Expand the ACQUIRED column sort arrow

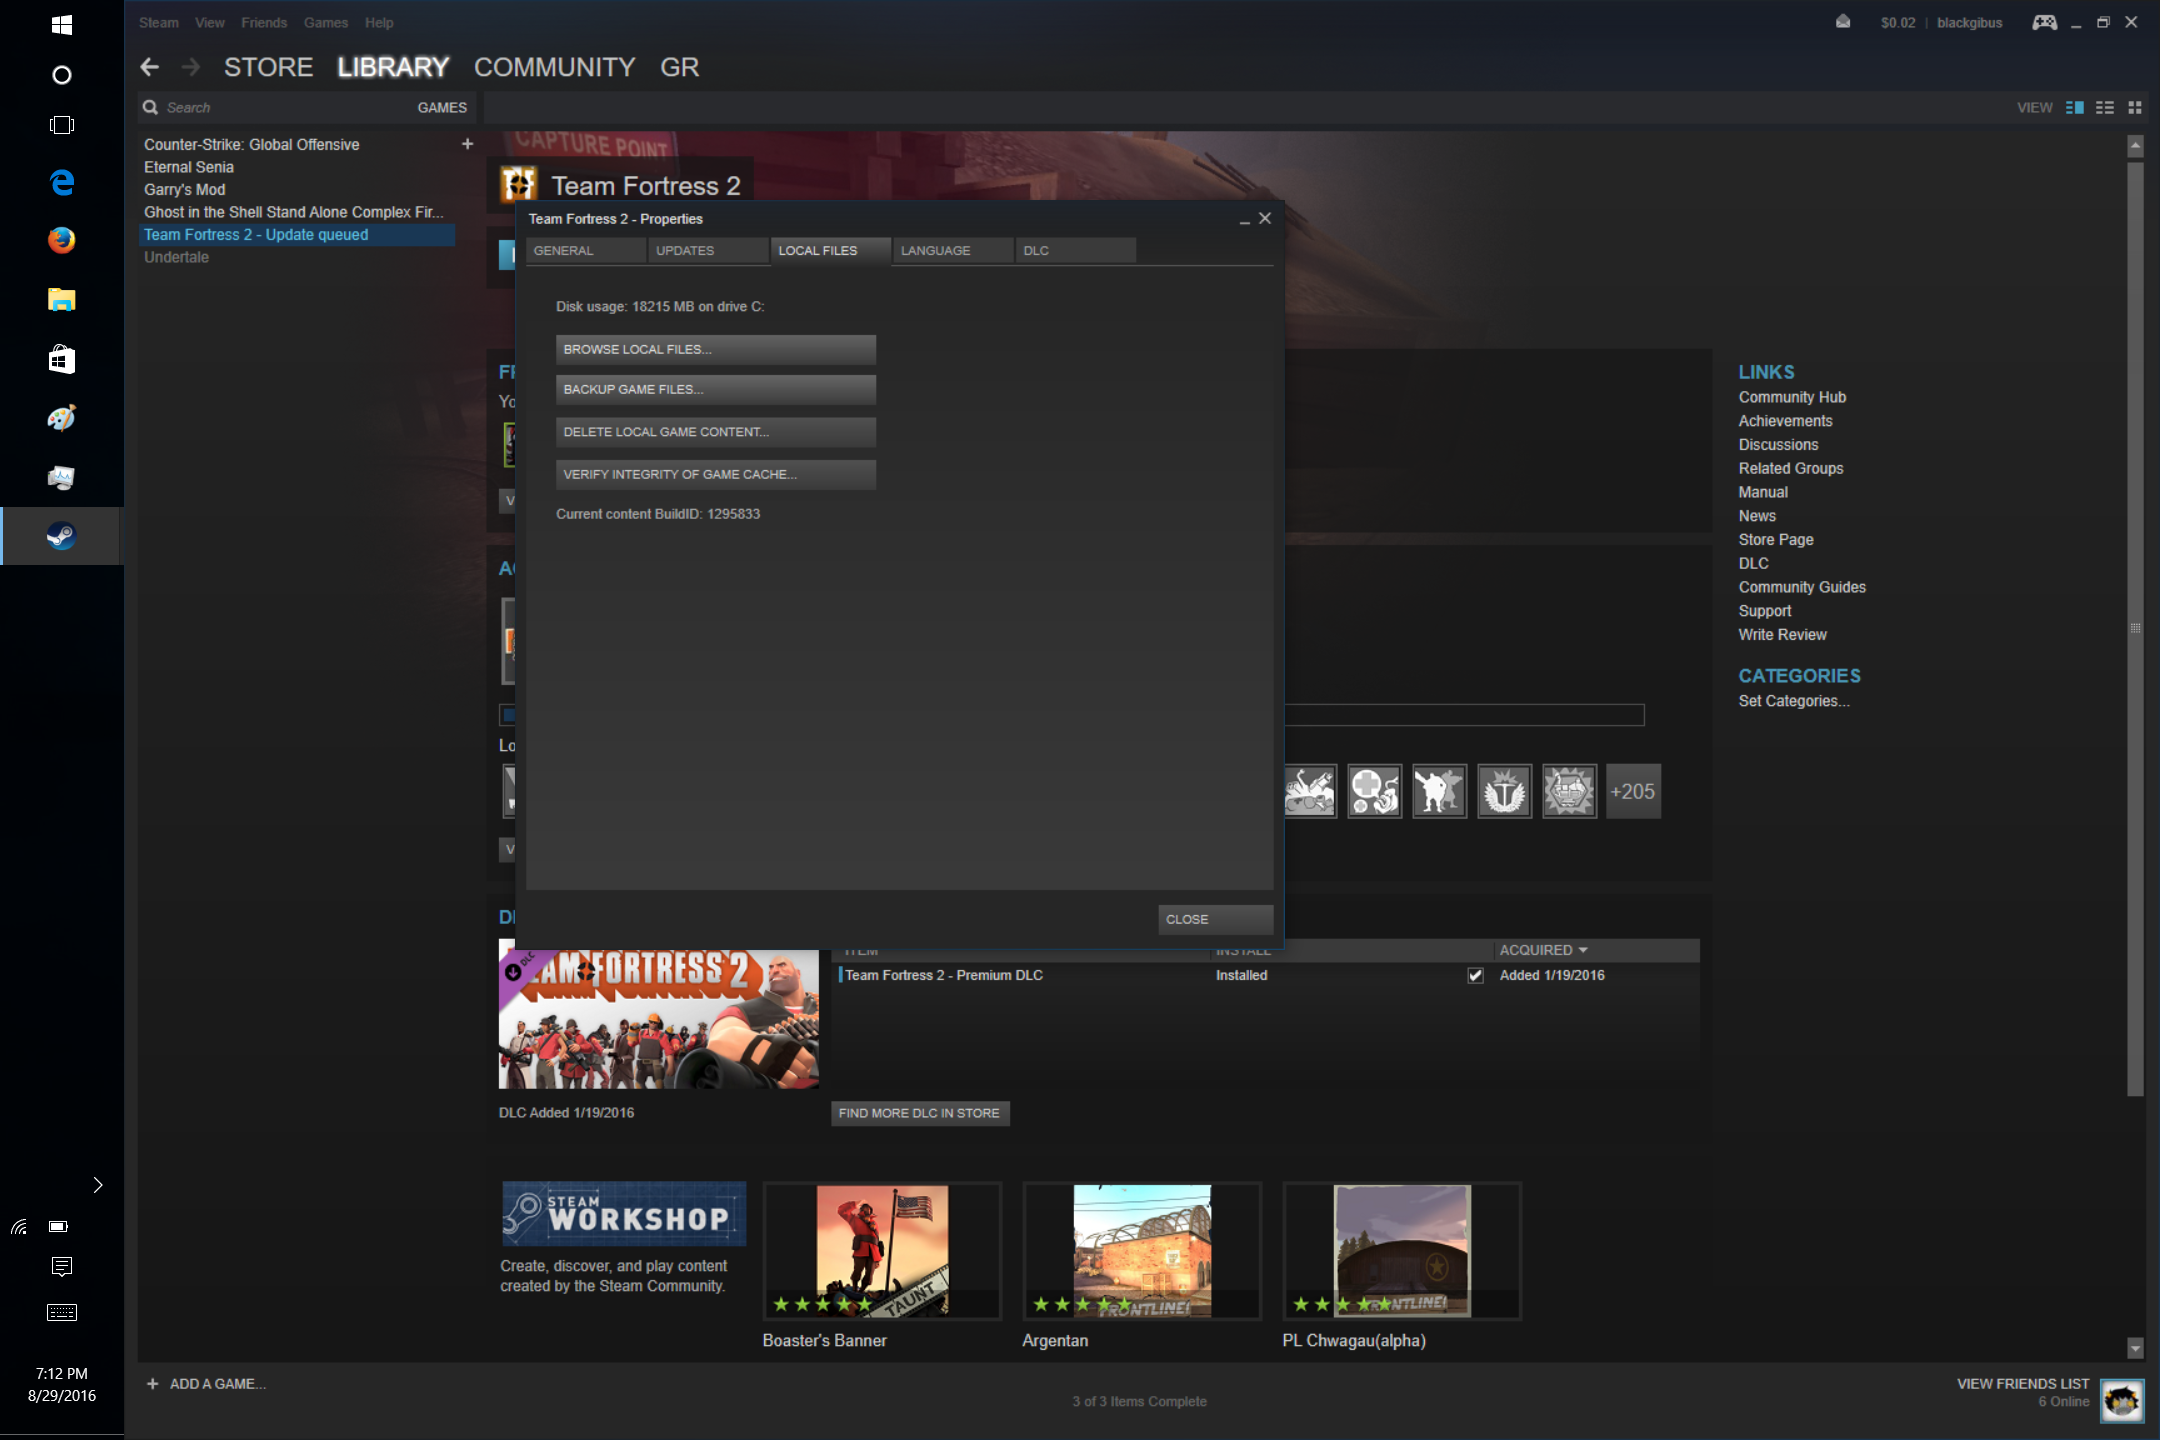pos(1583,950)
